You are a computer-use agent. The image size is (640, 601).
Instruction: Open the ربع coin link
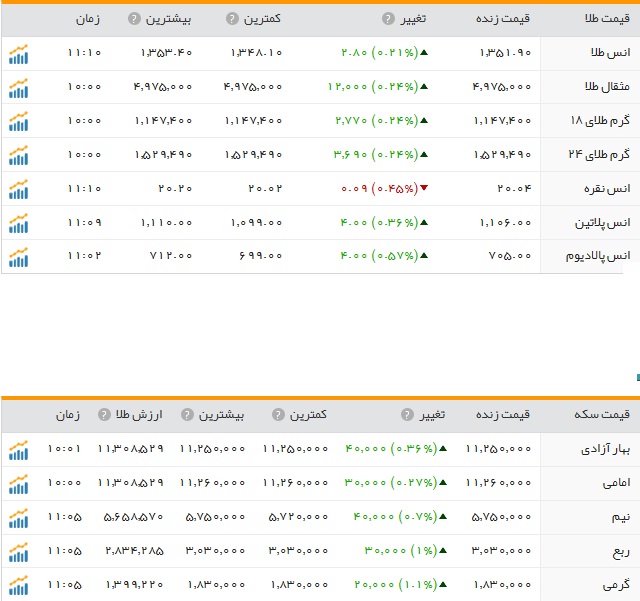click(x=621, y=552)
